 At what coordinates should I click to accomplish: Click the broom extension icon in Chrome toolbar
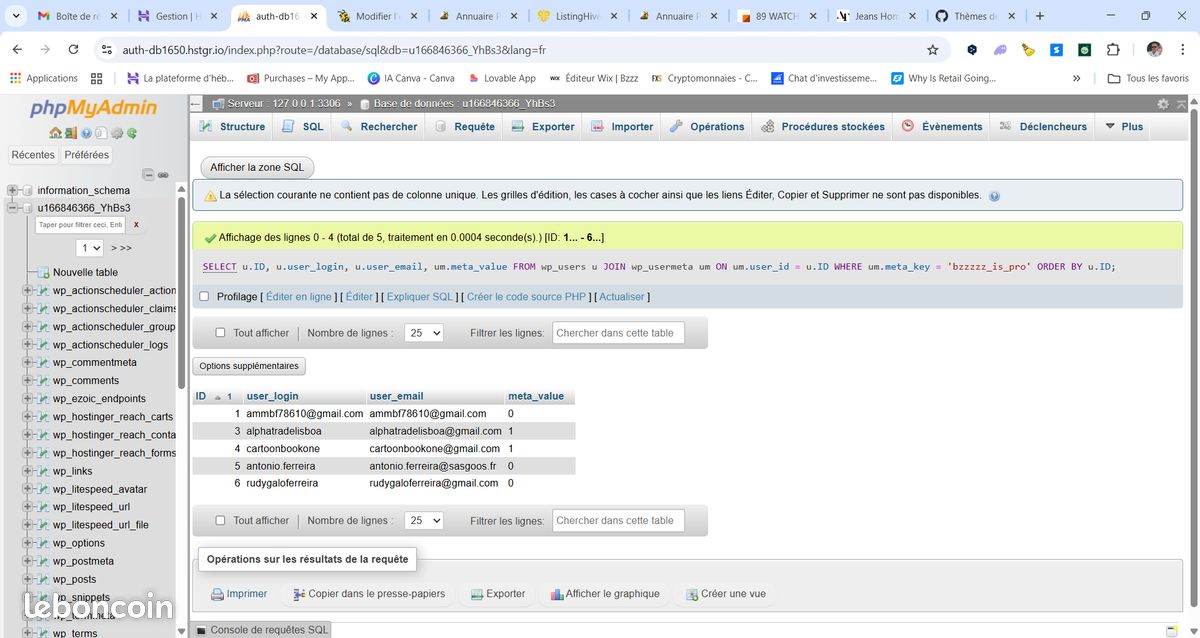pyautogui.click(x=1028, y=49)
